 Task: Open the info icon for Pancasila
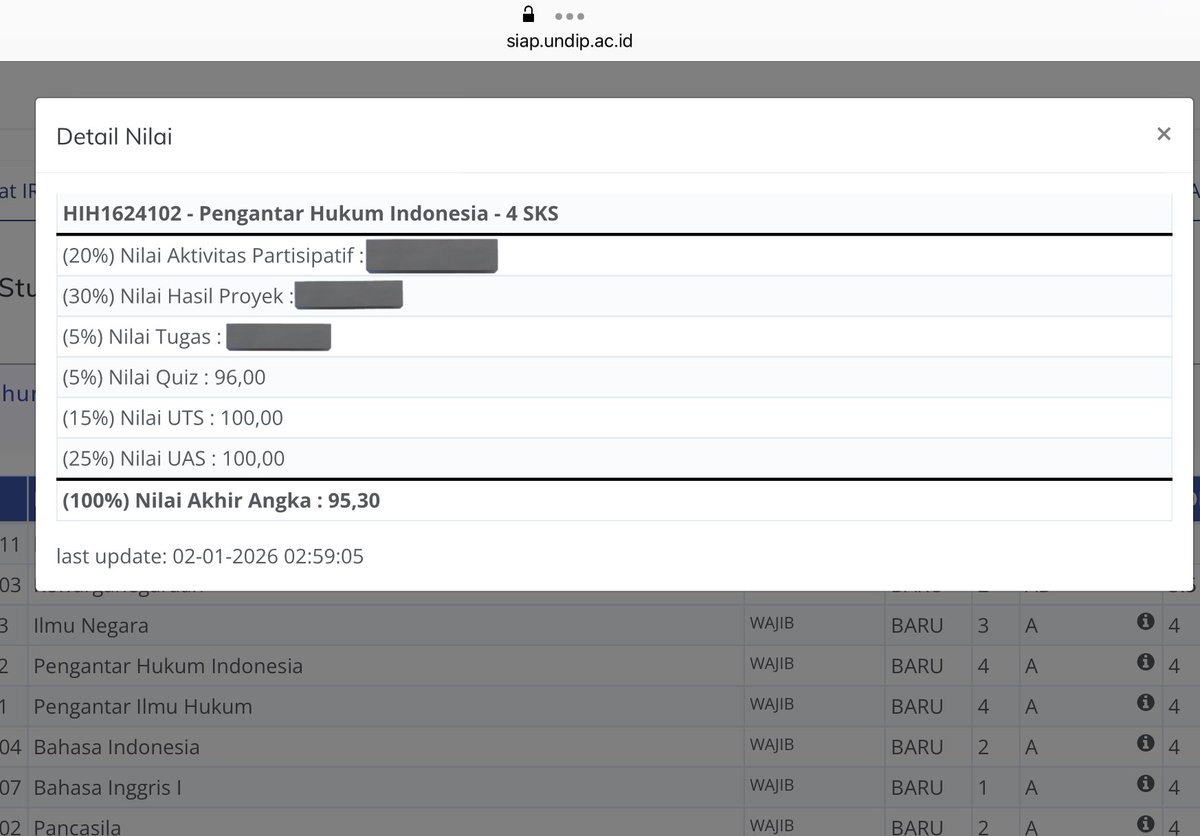(1146, 824)
